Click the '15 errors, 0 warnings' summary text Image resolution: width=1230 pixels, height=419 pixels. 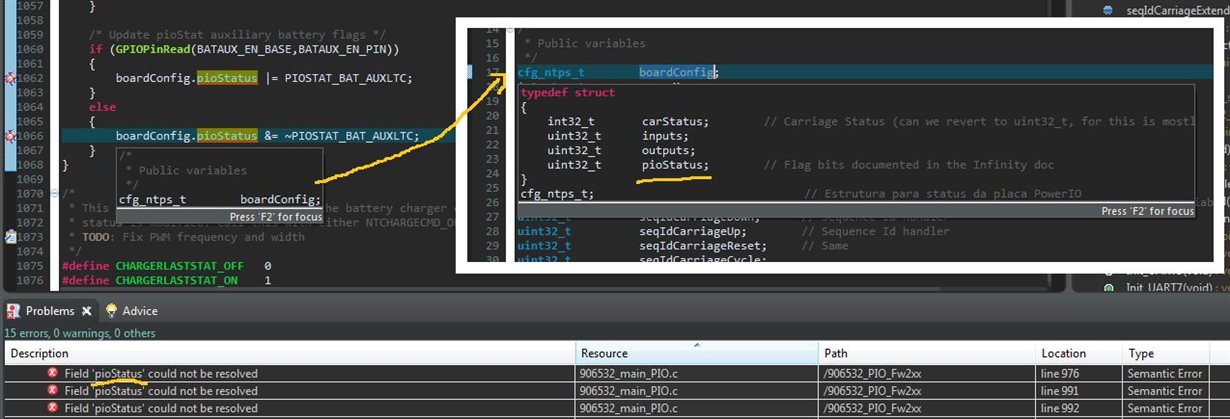coord(80,333)
